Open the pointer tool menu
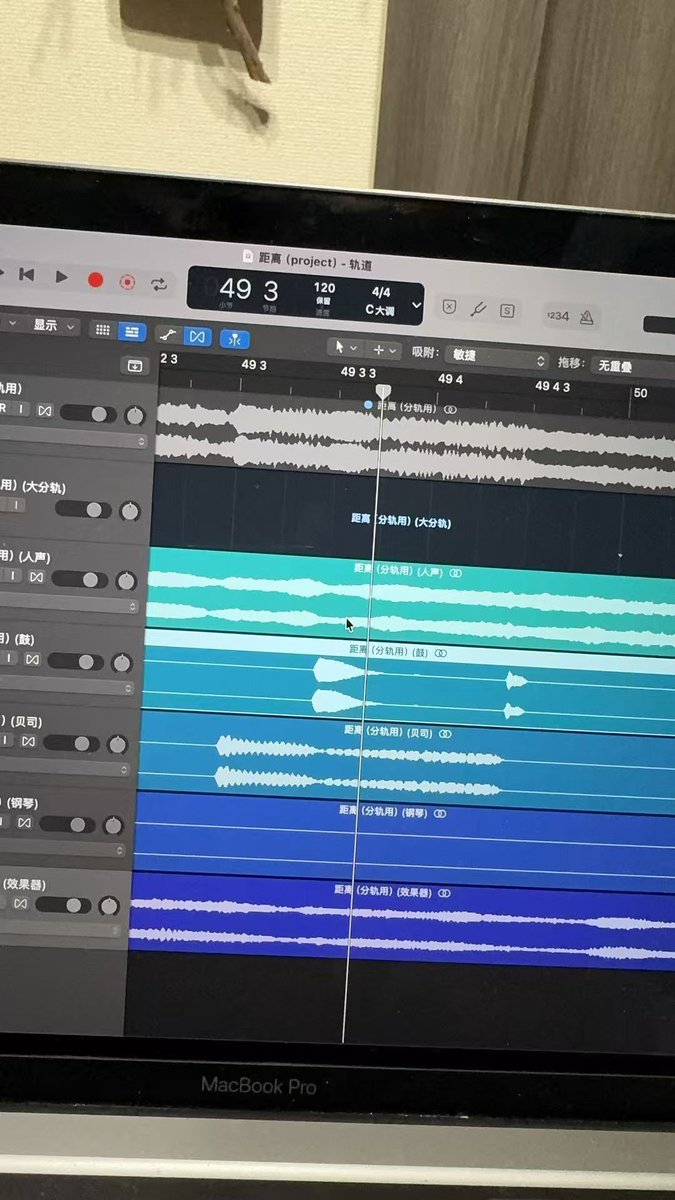This screenshot has width=675, height=1200. click(346, 347)
